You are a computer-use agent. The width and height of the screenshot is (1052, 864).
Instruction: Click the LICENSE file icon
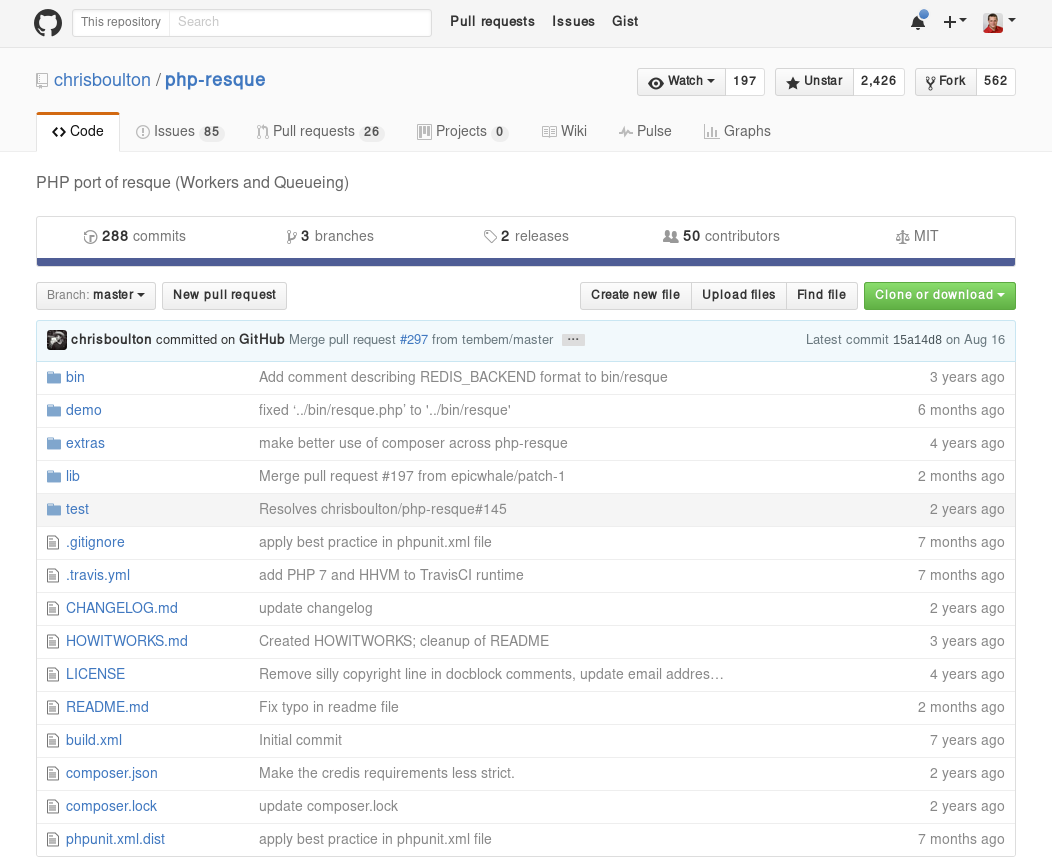pos(53,675)
